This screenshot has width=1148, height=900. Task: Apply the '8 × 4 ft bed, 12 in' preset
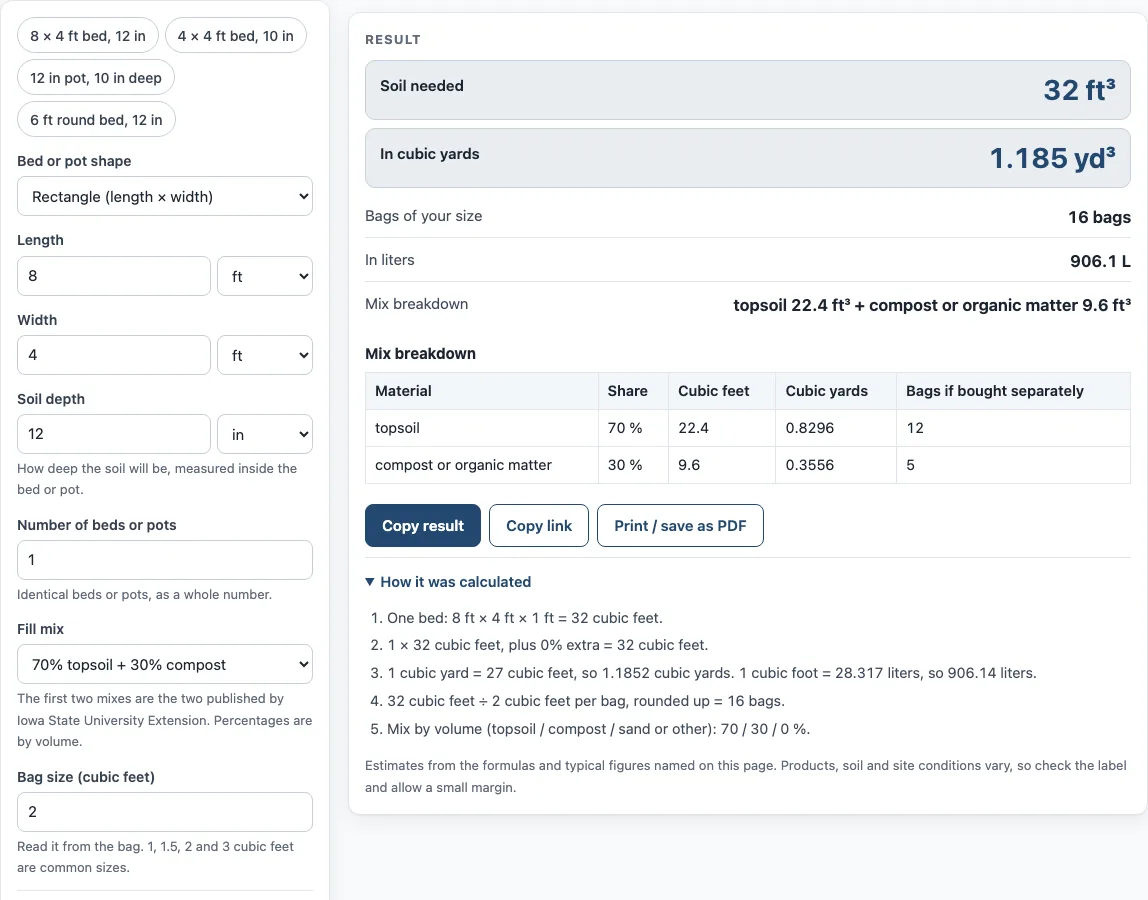click(88, 35)
